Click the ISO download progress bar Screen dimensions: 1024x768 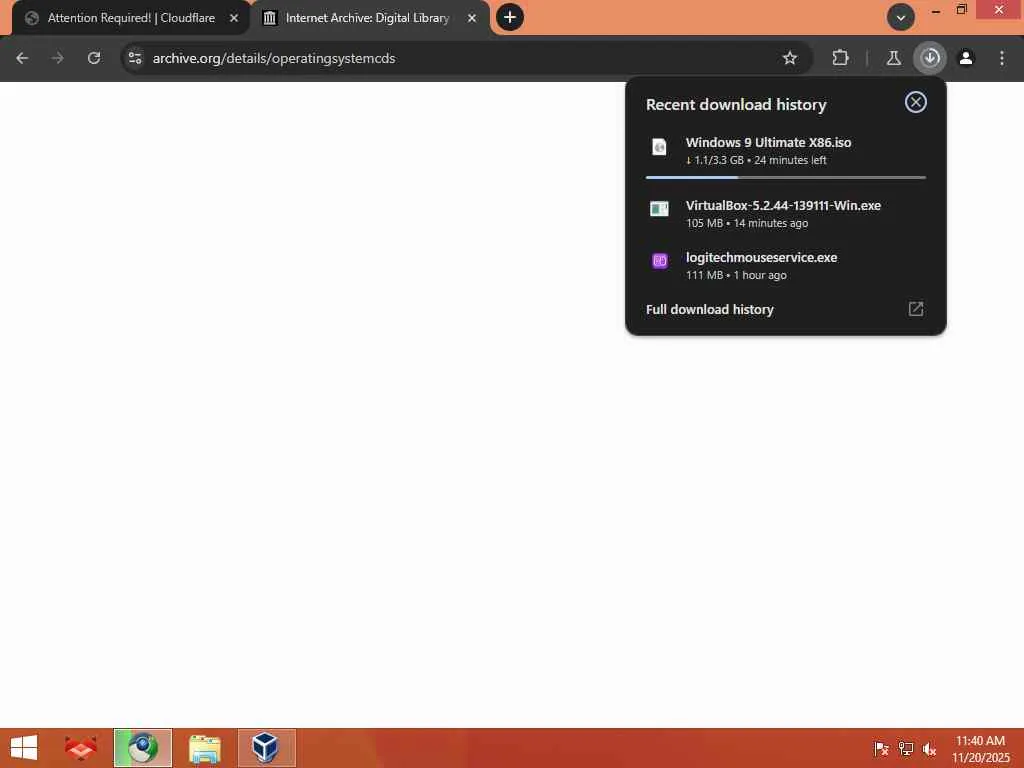click(786, 177)
